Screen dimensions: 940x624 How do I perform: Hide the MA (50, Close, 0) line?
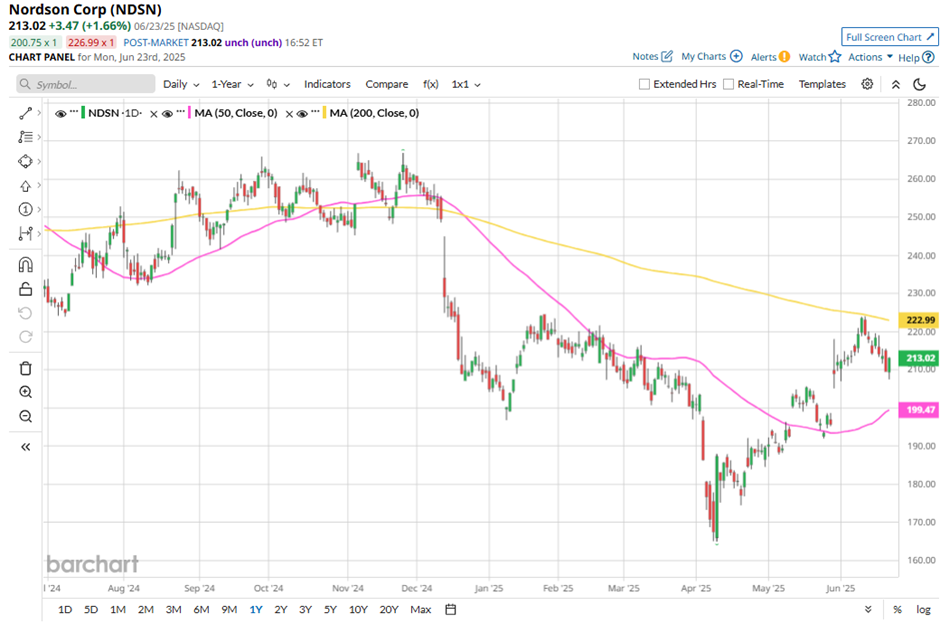(x=168, y=114)
